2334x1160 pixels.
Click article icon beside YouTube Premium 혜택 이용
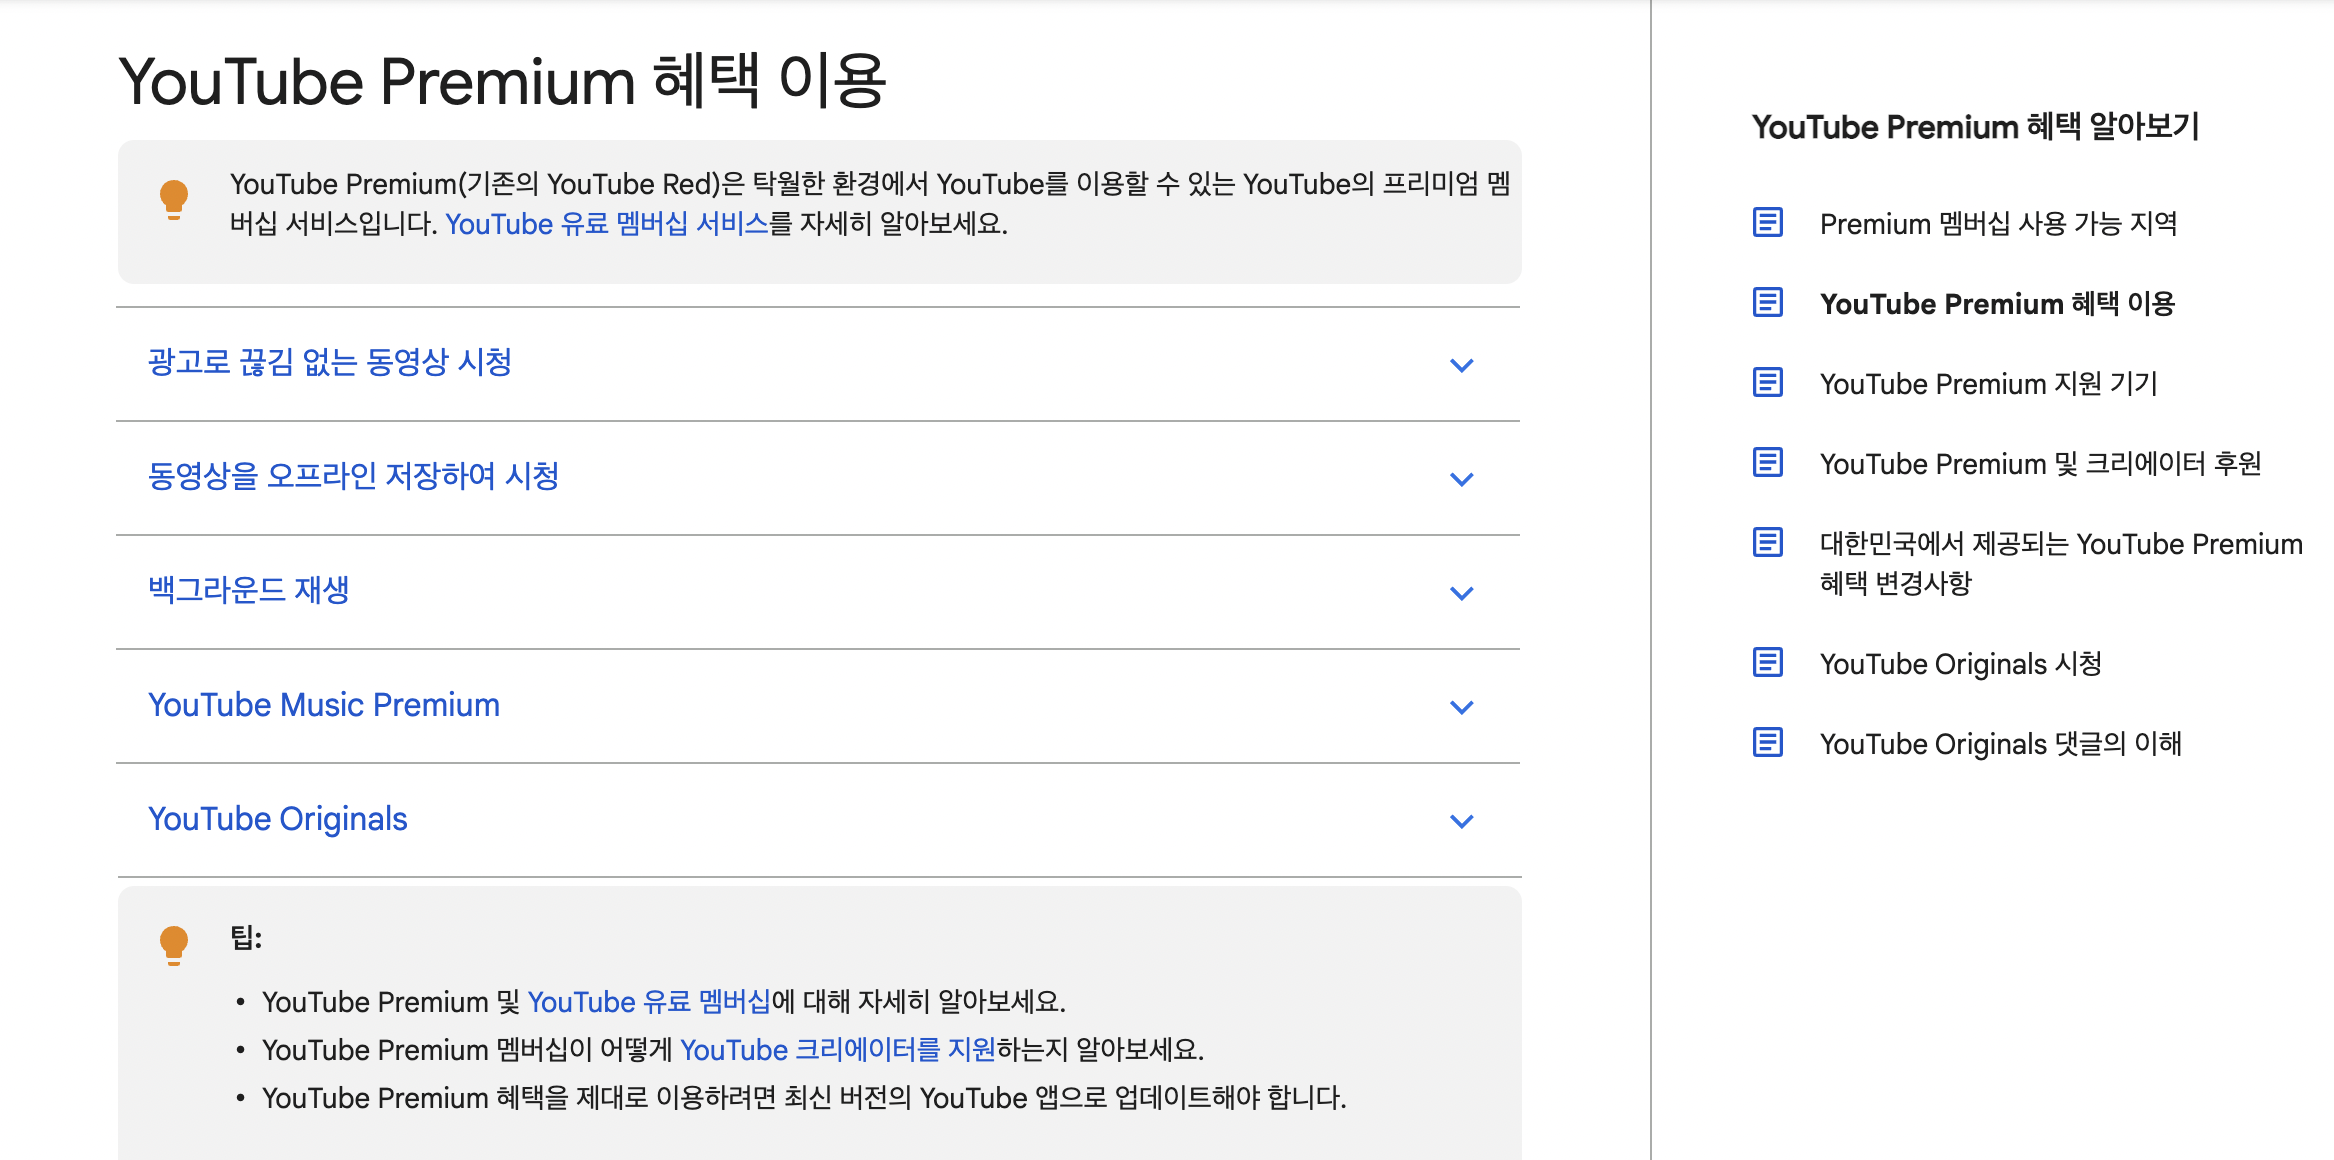pyautogui.click(x=1767, y=302)
